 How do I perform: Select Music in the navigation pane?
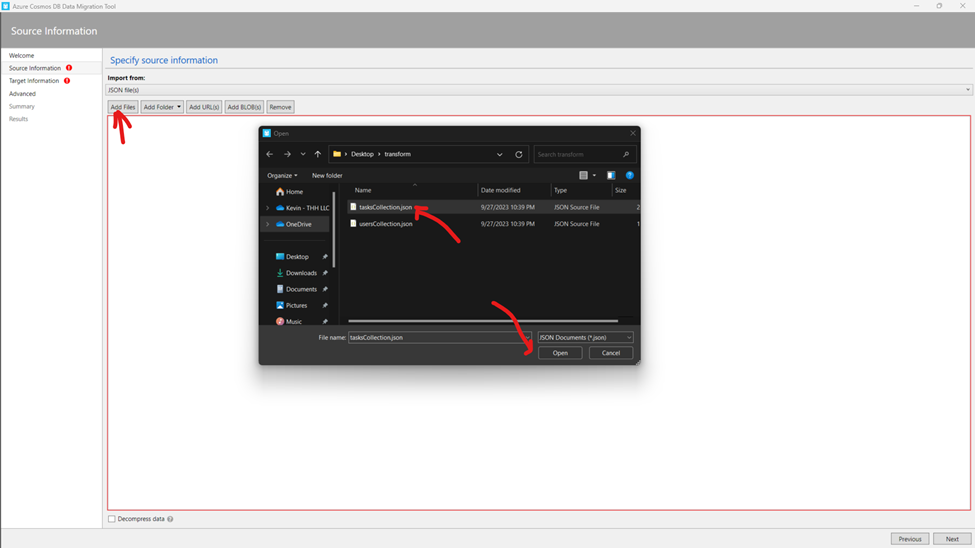293,322
